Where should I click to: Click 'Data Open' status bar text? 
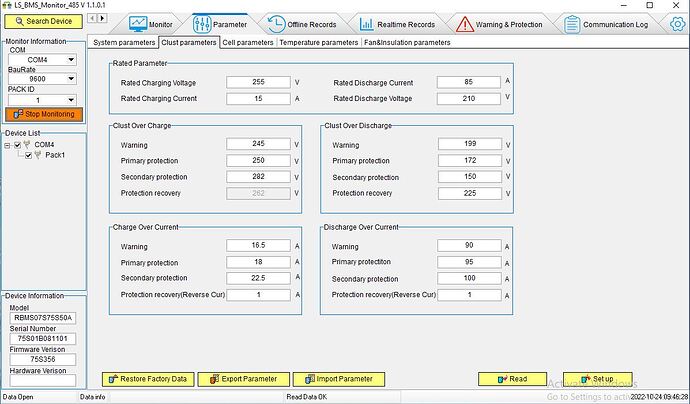click(x=18, y=397)
